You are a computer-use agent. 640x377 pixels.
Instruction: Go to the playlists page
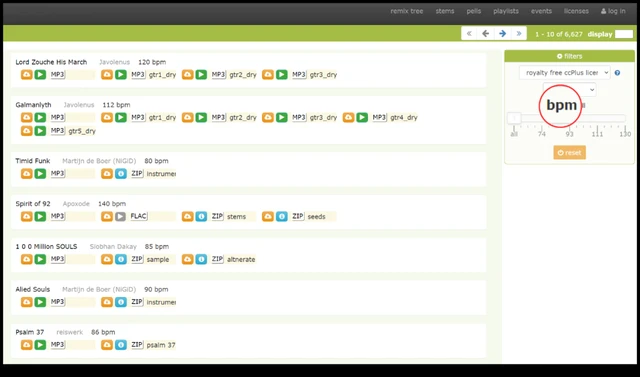(x=506, y=11)
